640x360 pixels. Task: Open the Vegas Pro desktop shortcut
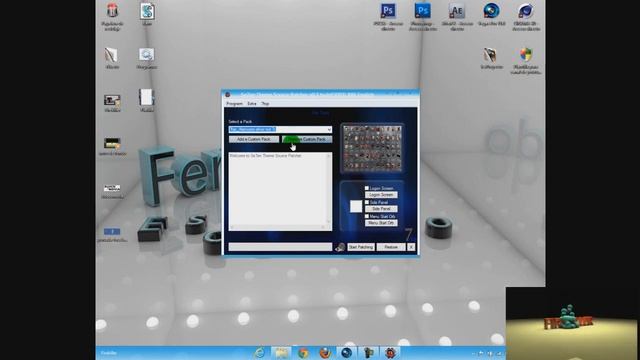click(491, 11)
